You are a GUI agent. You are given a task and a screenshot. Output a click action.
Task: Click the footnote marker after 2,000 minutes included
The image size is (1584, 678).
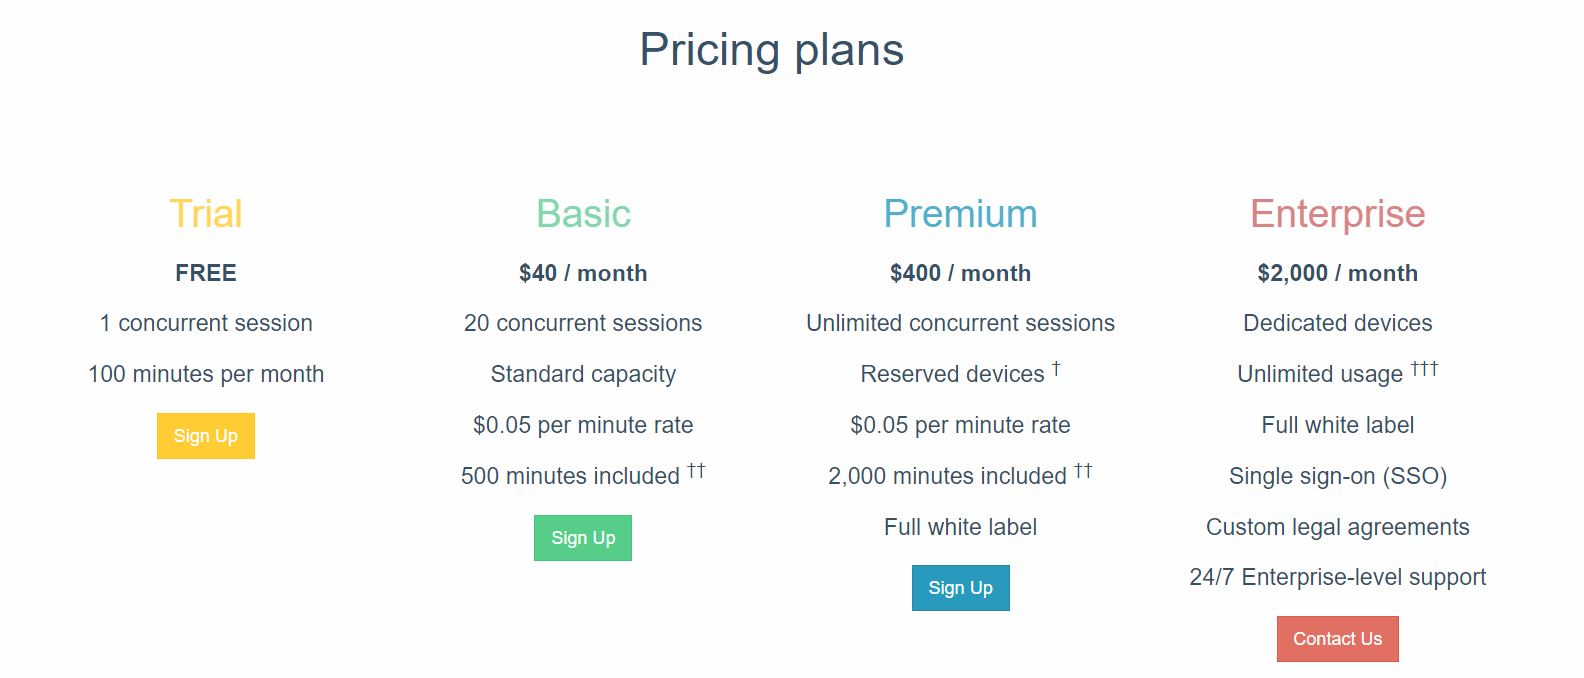point(1083,471)
